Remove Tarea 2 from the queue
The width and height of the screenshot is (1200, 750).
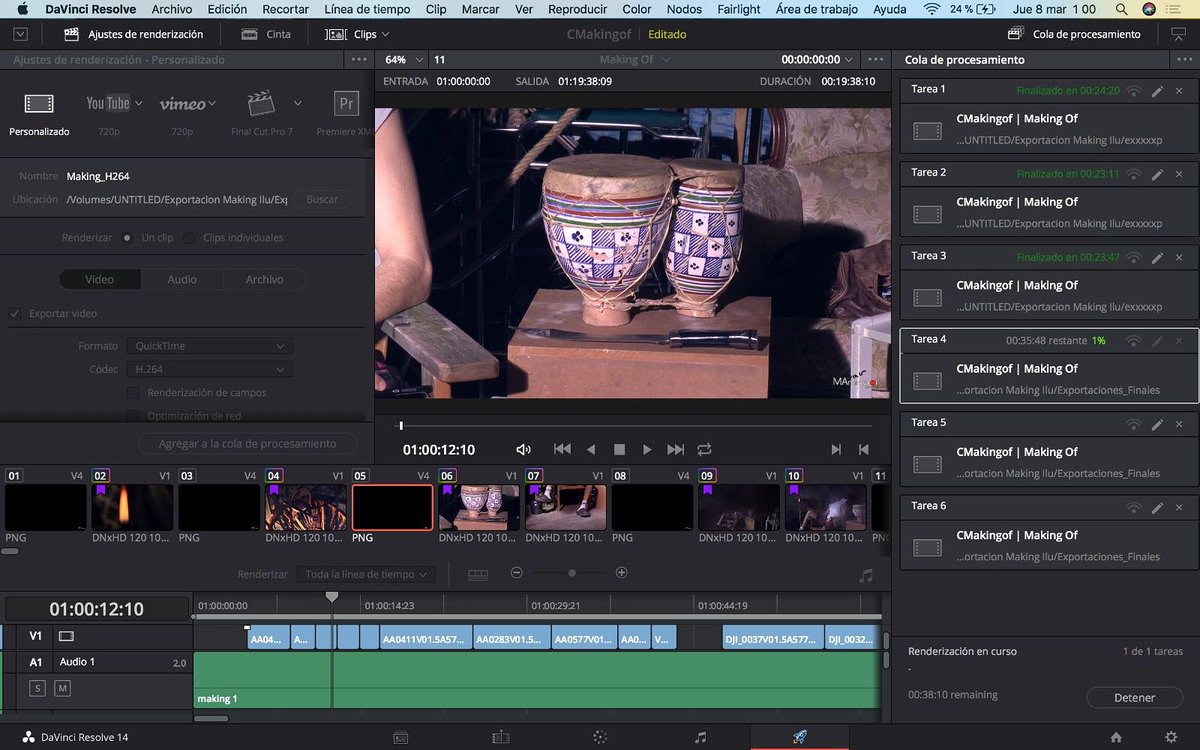tap(1179, 174)
